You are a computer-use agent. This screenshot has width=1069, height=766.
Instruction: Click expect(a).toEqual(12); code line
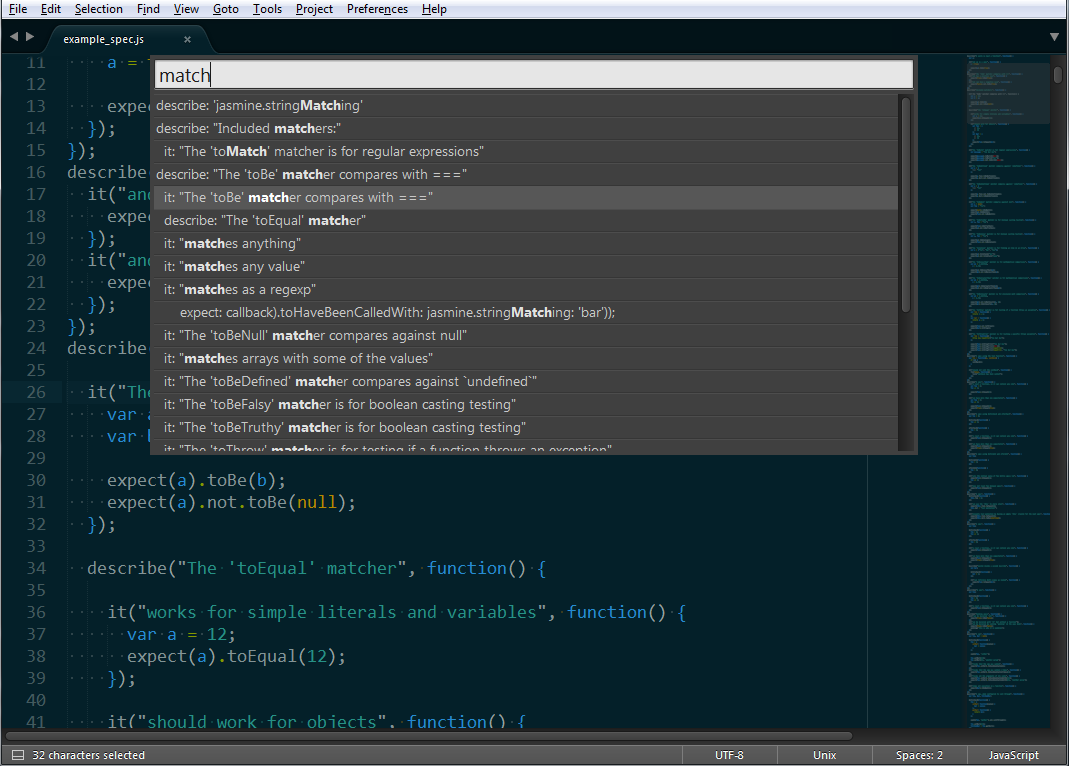pos(236,656)
